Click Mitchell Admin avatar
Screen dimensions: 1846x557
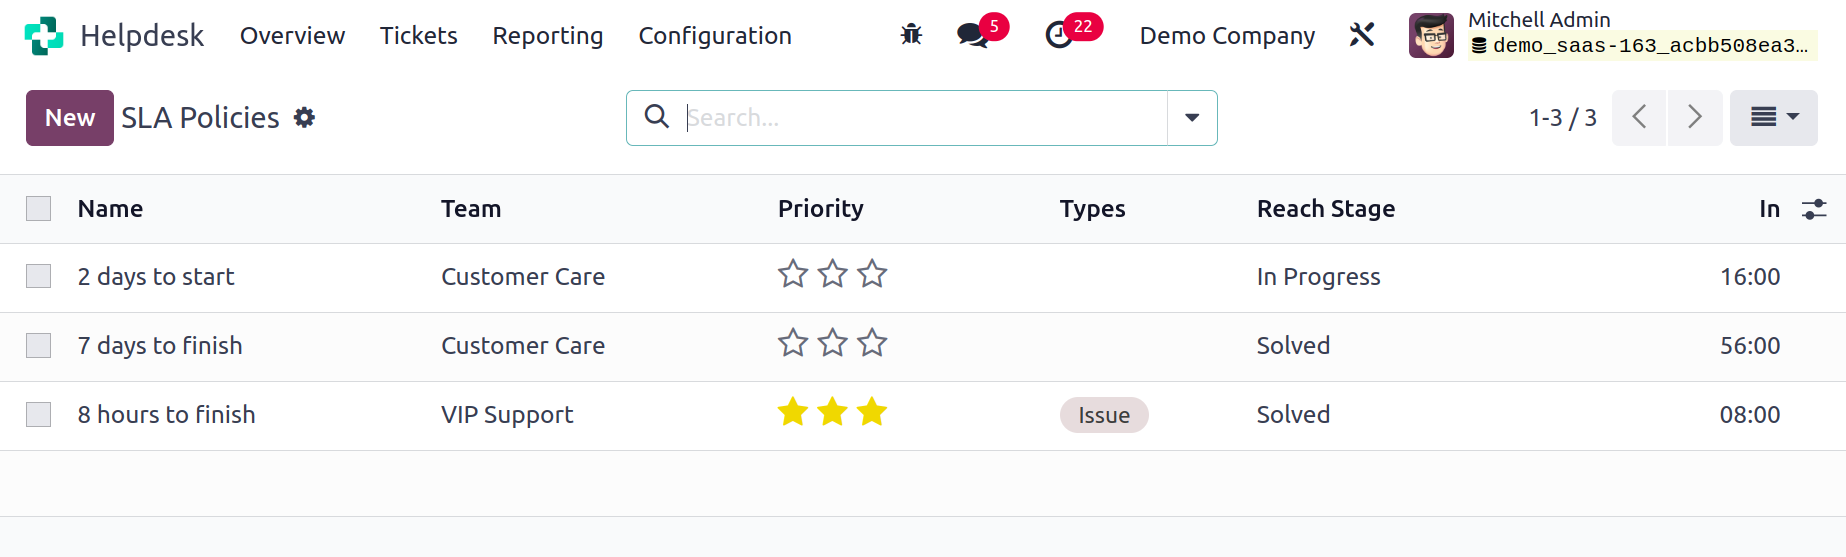(x=1431, y=36)
